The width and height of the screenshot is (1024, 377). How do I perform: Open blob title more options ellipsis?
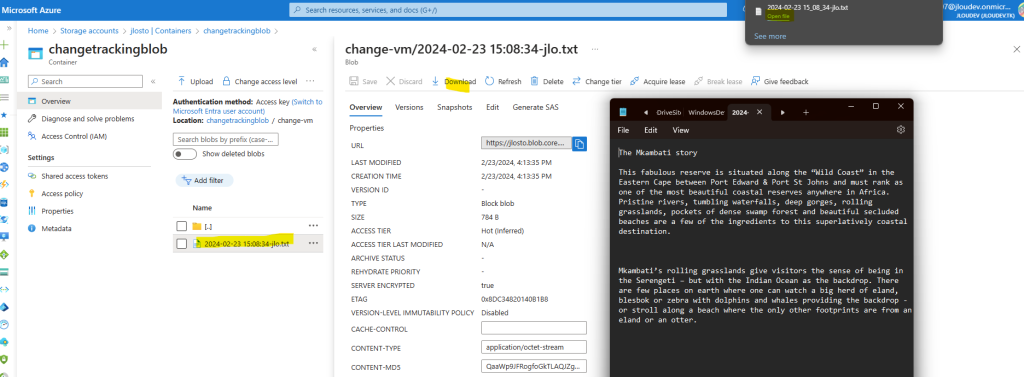point(594,50)
